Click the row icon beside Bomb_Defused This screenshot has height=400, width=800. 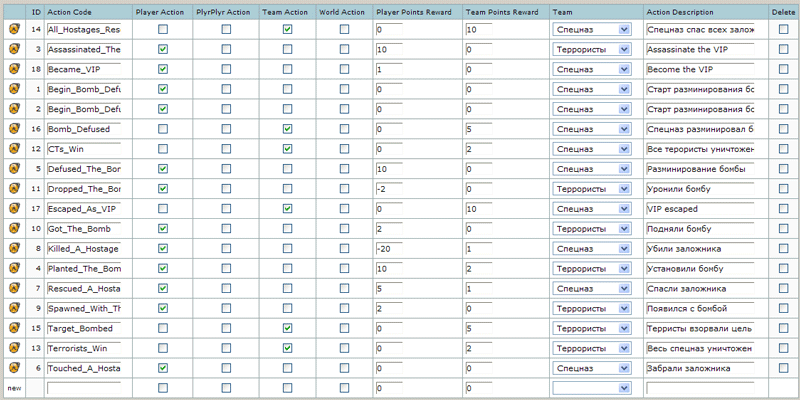point(14,129)
